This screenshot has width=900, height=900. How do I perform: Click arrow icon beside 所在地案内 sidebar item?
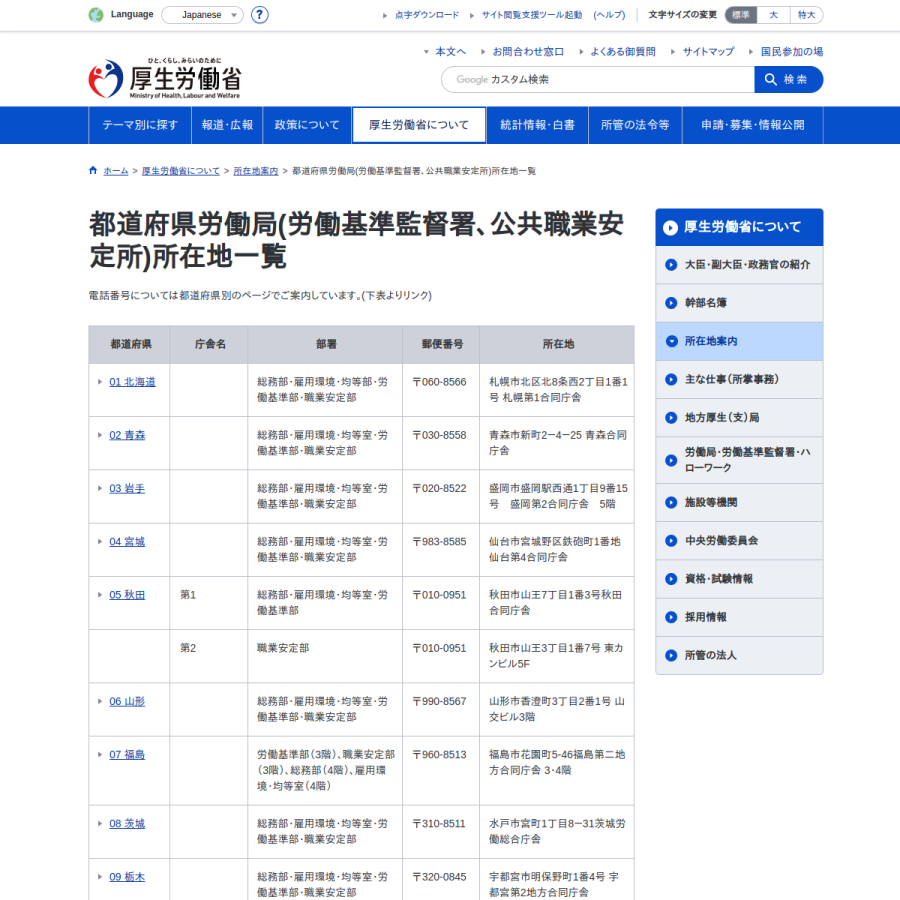(x=671, y=342)
